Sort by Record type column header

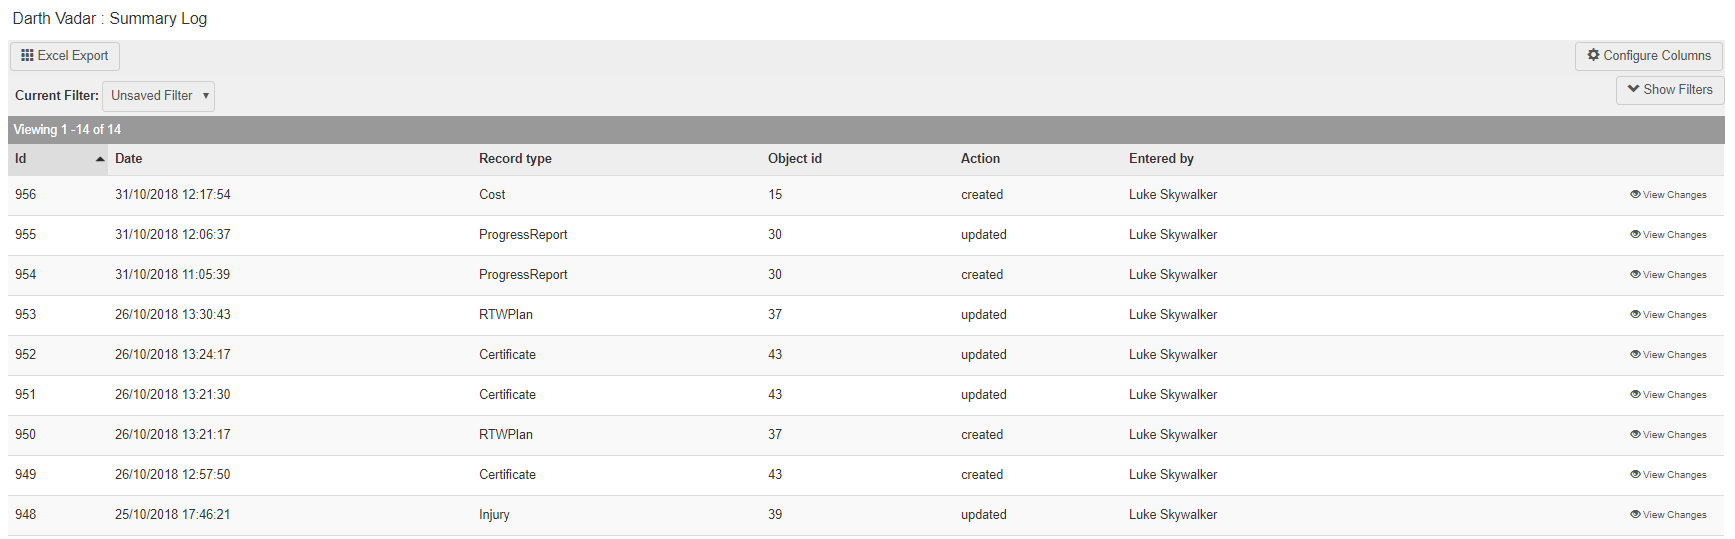point(515,159)
